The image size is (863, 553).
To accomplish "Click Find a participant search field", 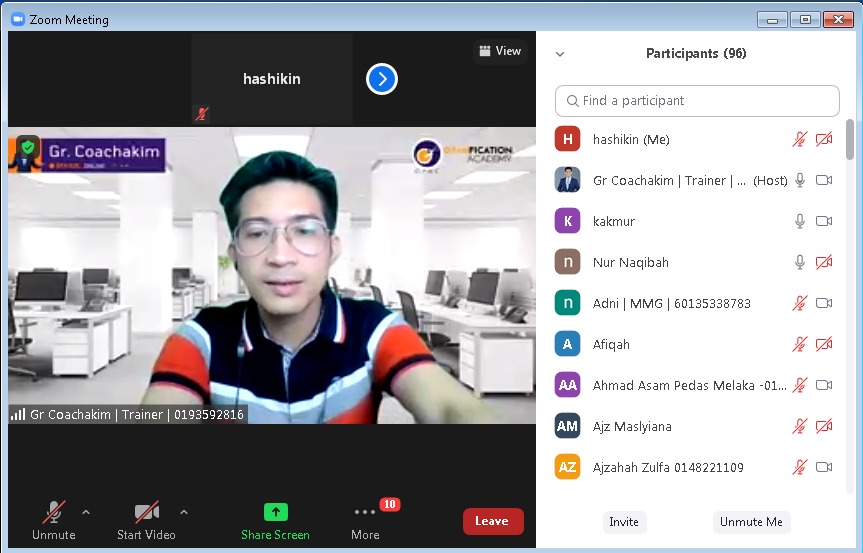I will click(x=697, y=101).
